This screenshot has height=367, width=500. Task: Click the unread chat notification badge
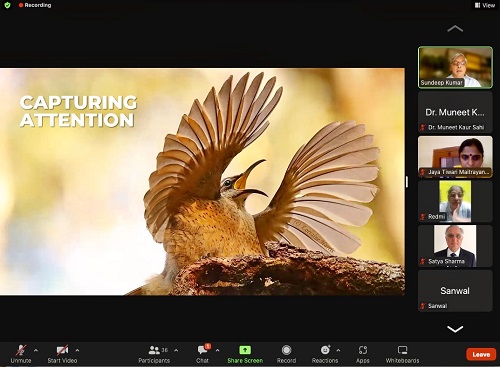[x=208, y=346]
